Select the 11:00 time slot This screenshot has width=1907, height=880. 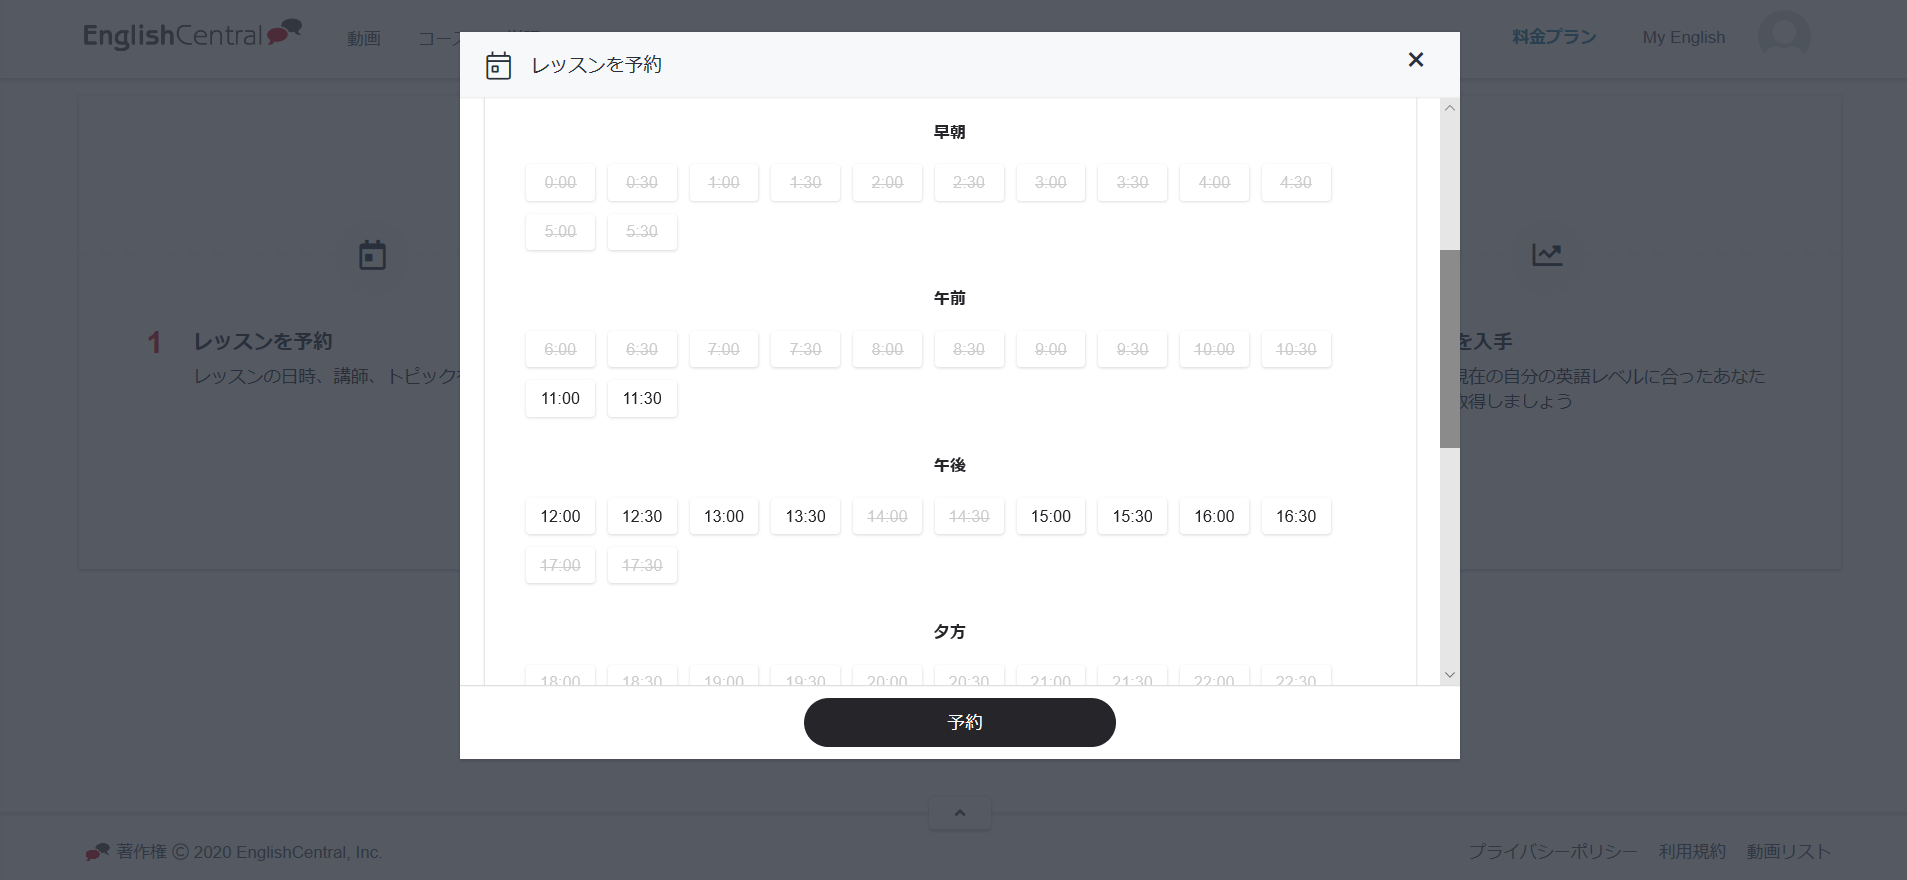tap(560, 398)
